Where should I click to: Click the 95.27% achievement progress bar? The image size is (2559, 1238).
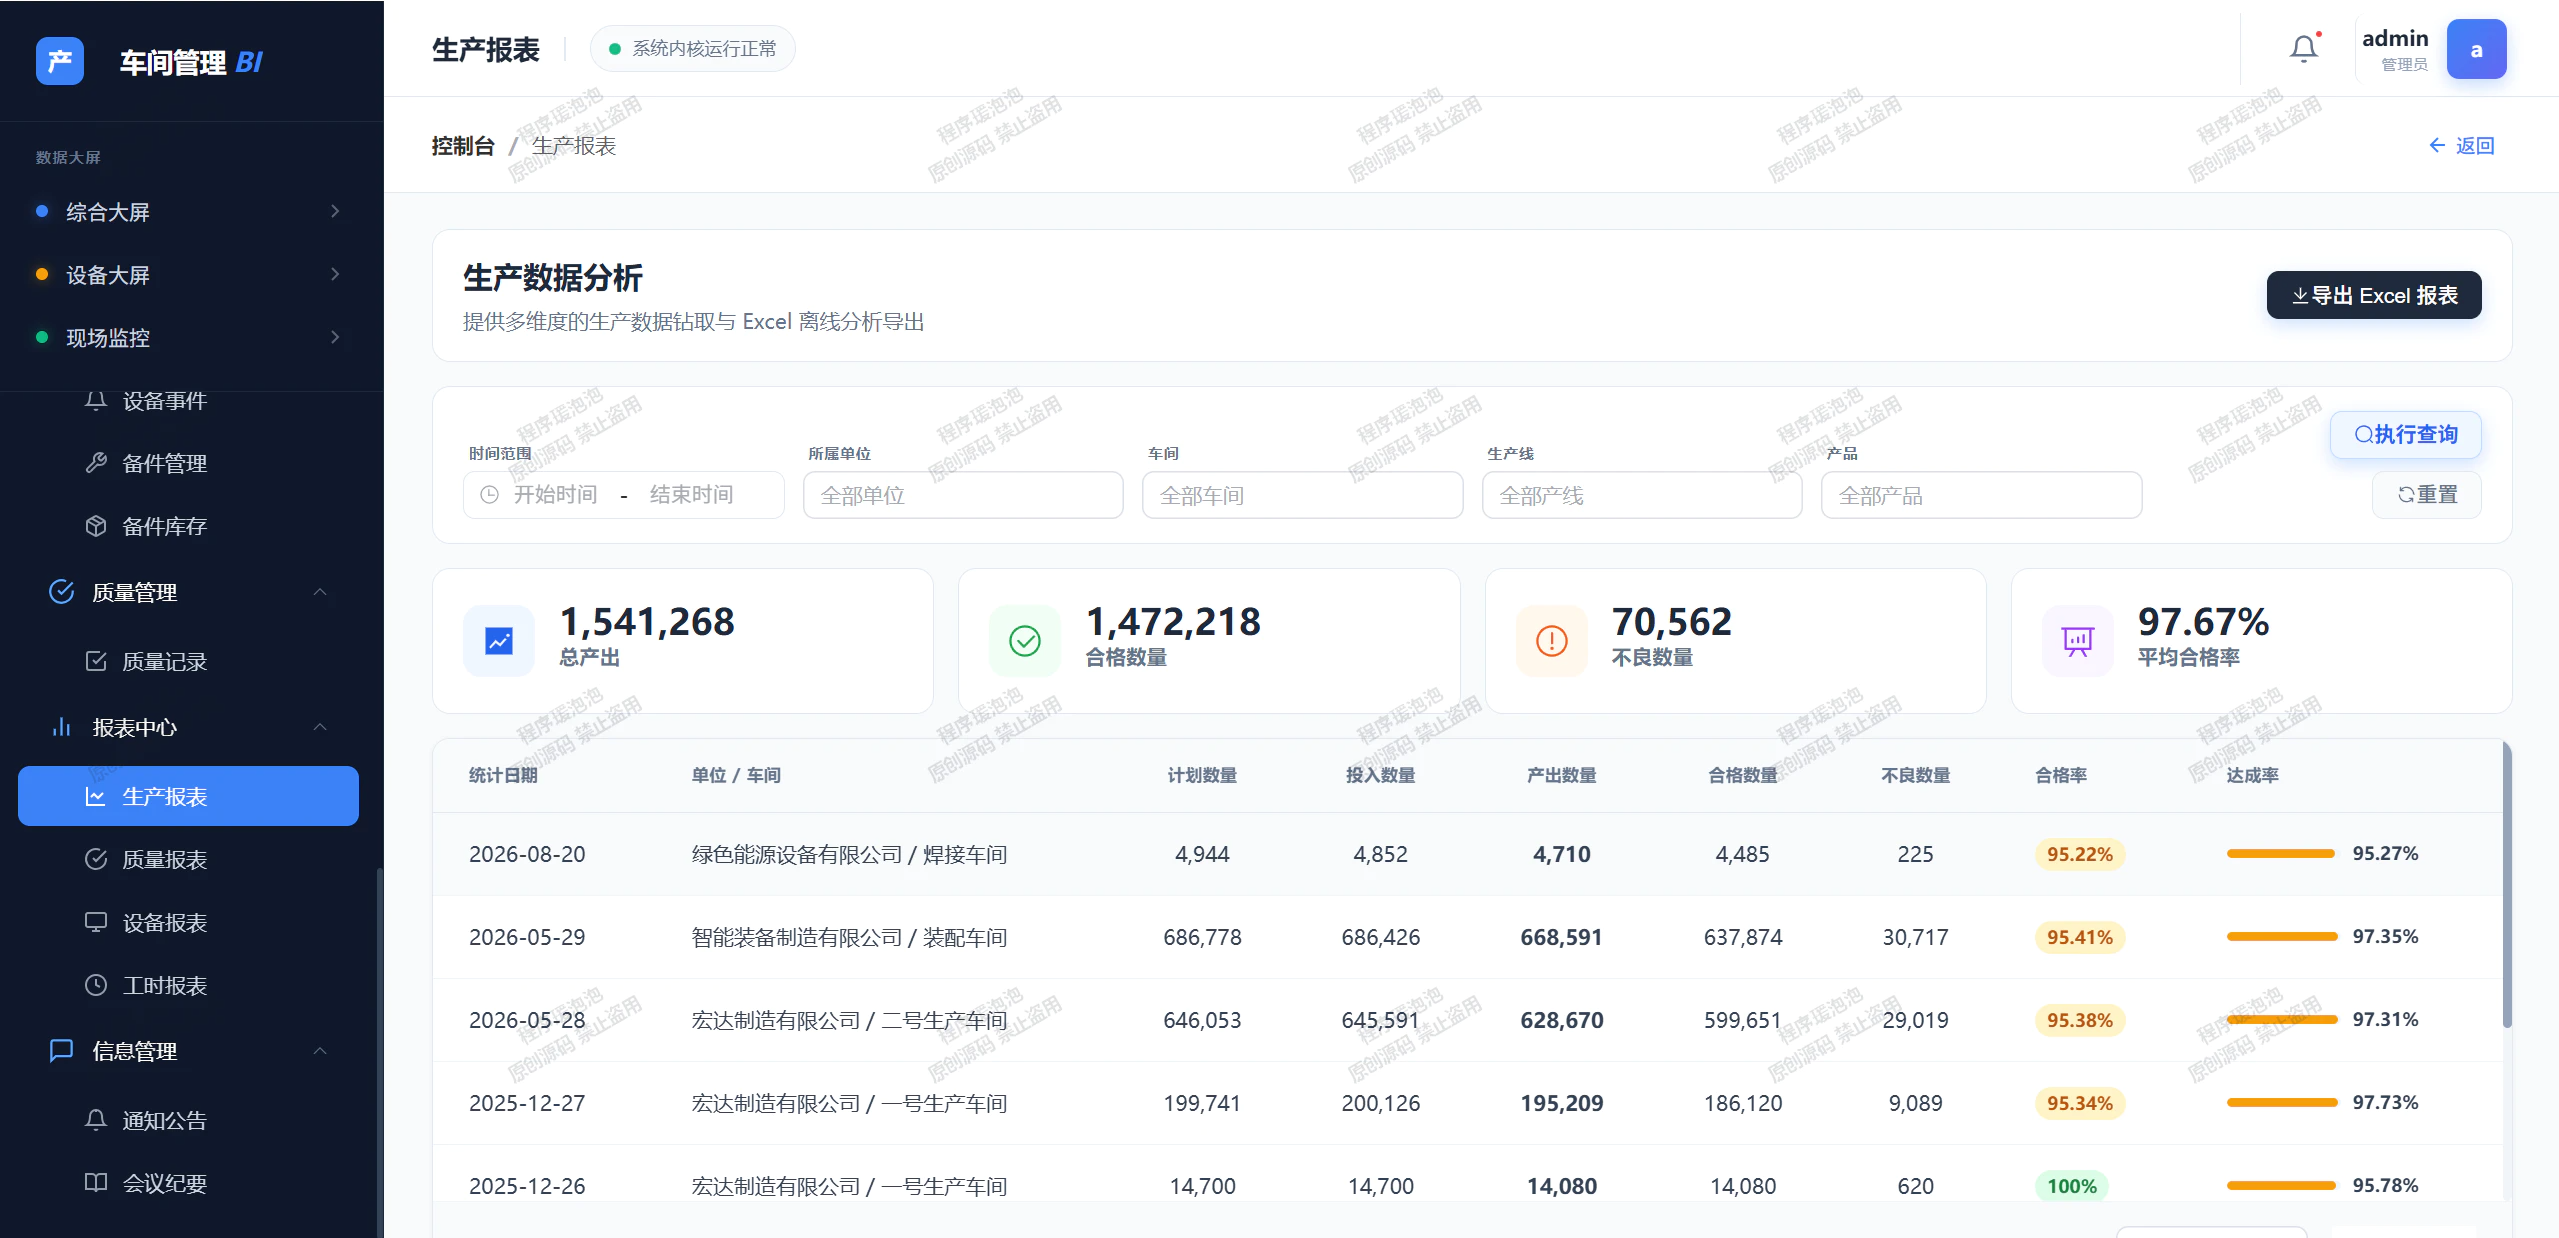tap(2280, 853)
